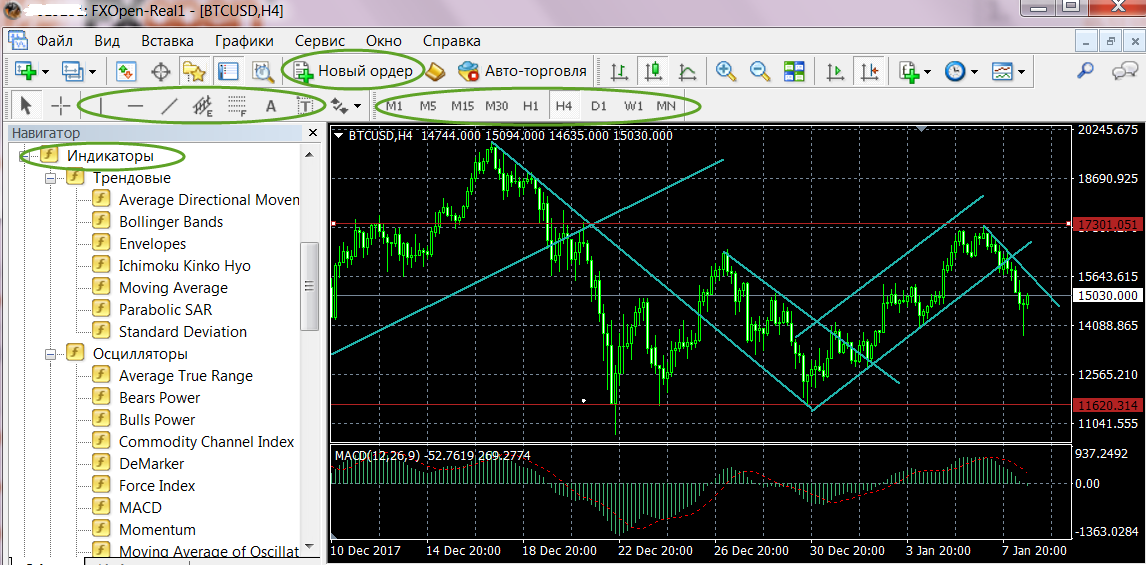Toggle the Terminal window icon
The image size is (1146, 565).
pyautogui.click(x=229, y=71)
